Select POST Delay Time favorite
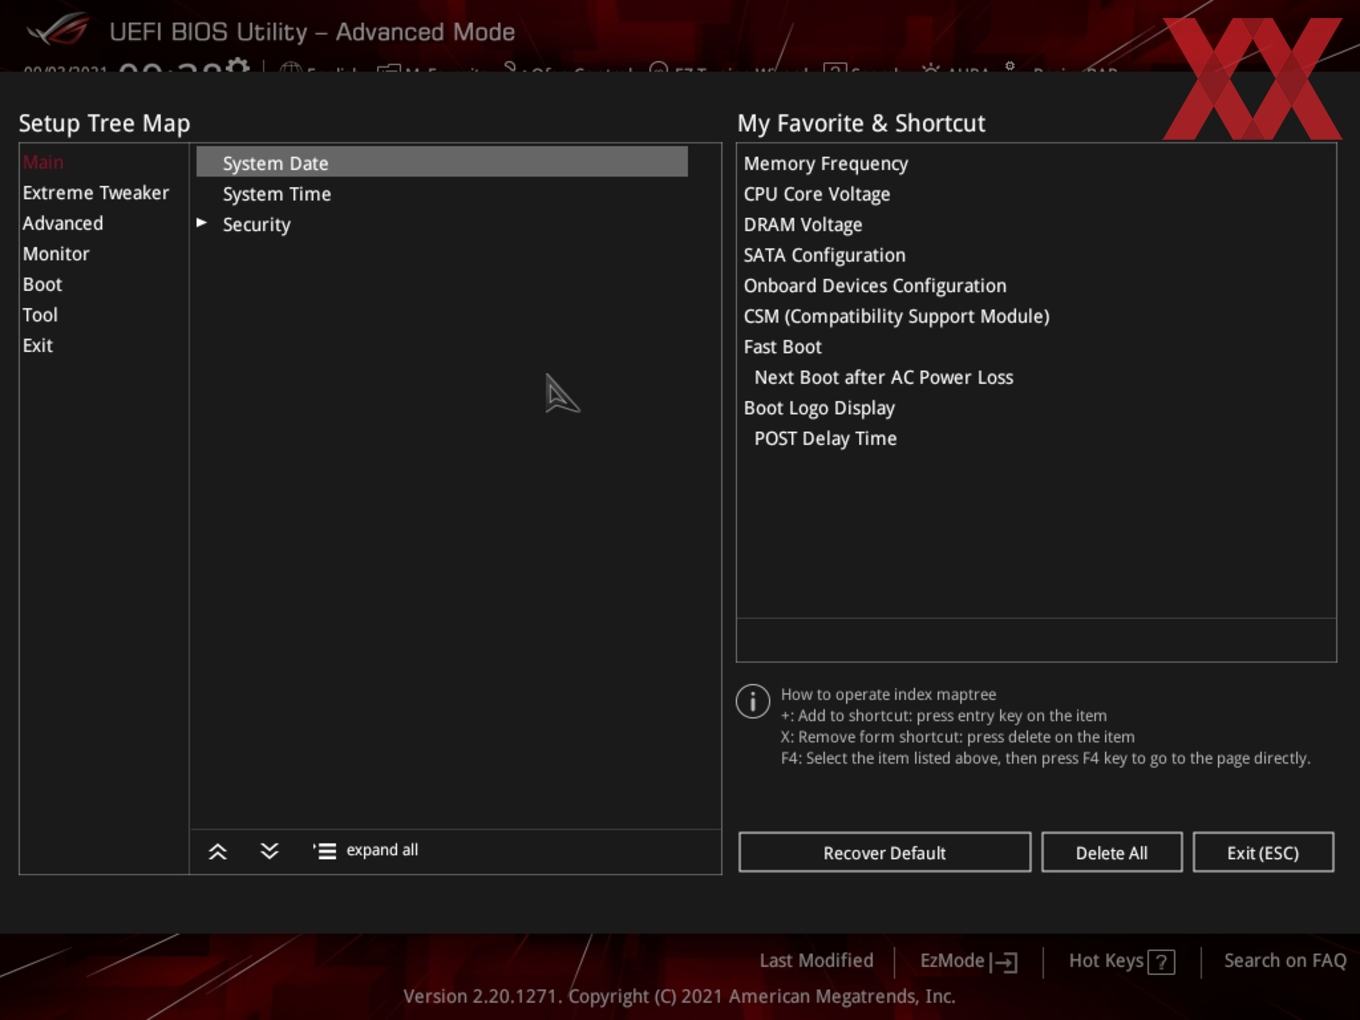Image resolution: width=1360 pixels, height=1020 pixels. coord(825,438)
